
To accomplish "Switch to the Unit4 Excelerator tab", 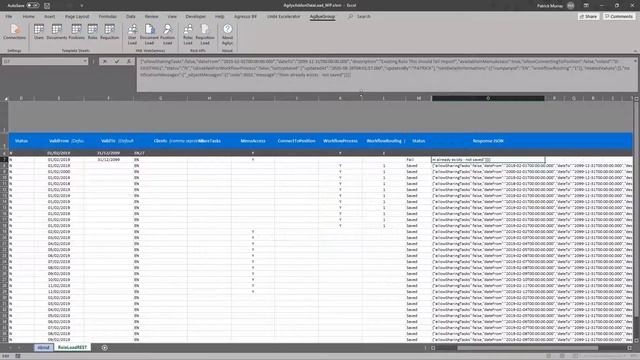I will pyautogui.click(x=283, y=16).
